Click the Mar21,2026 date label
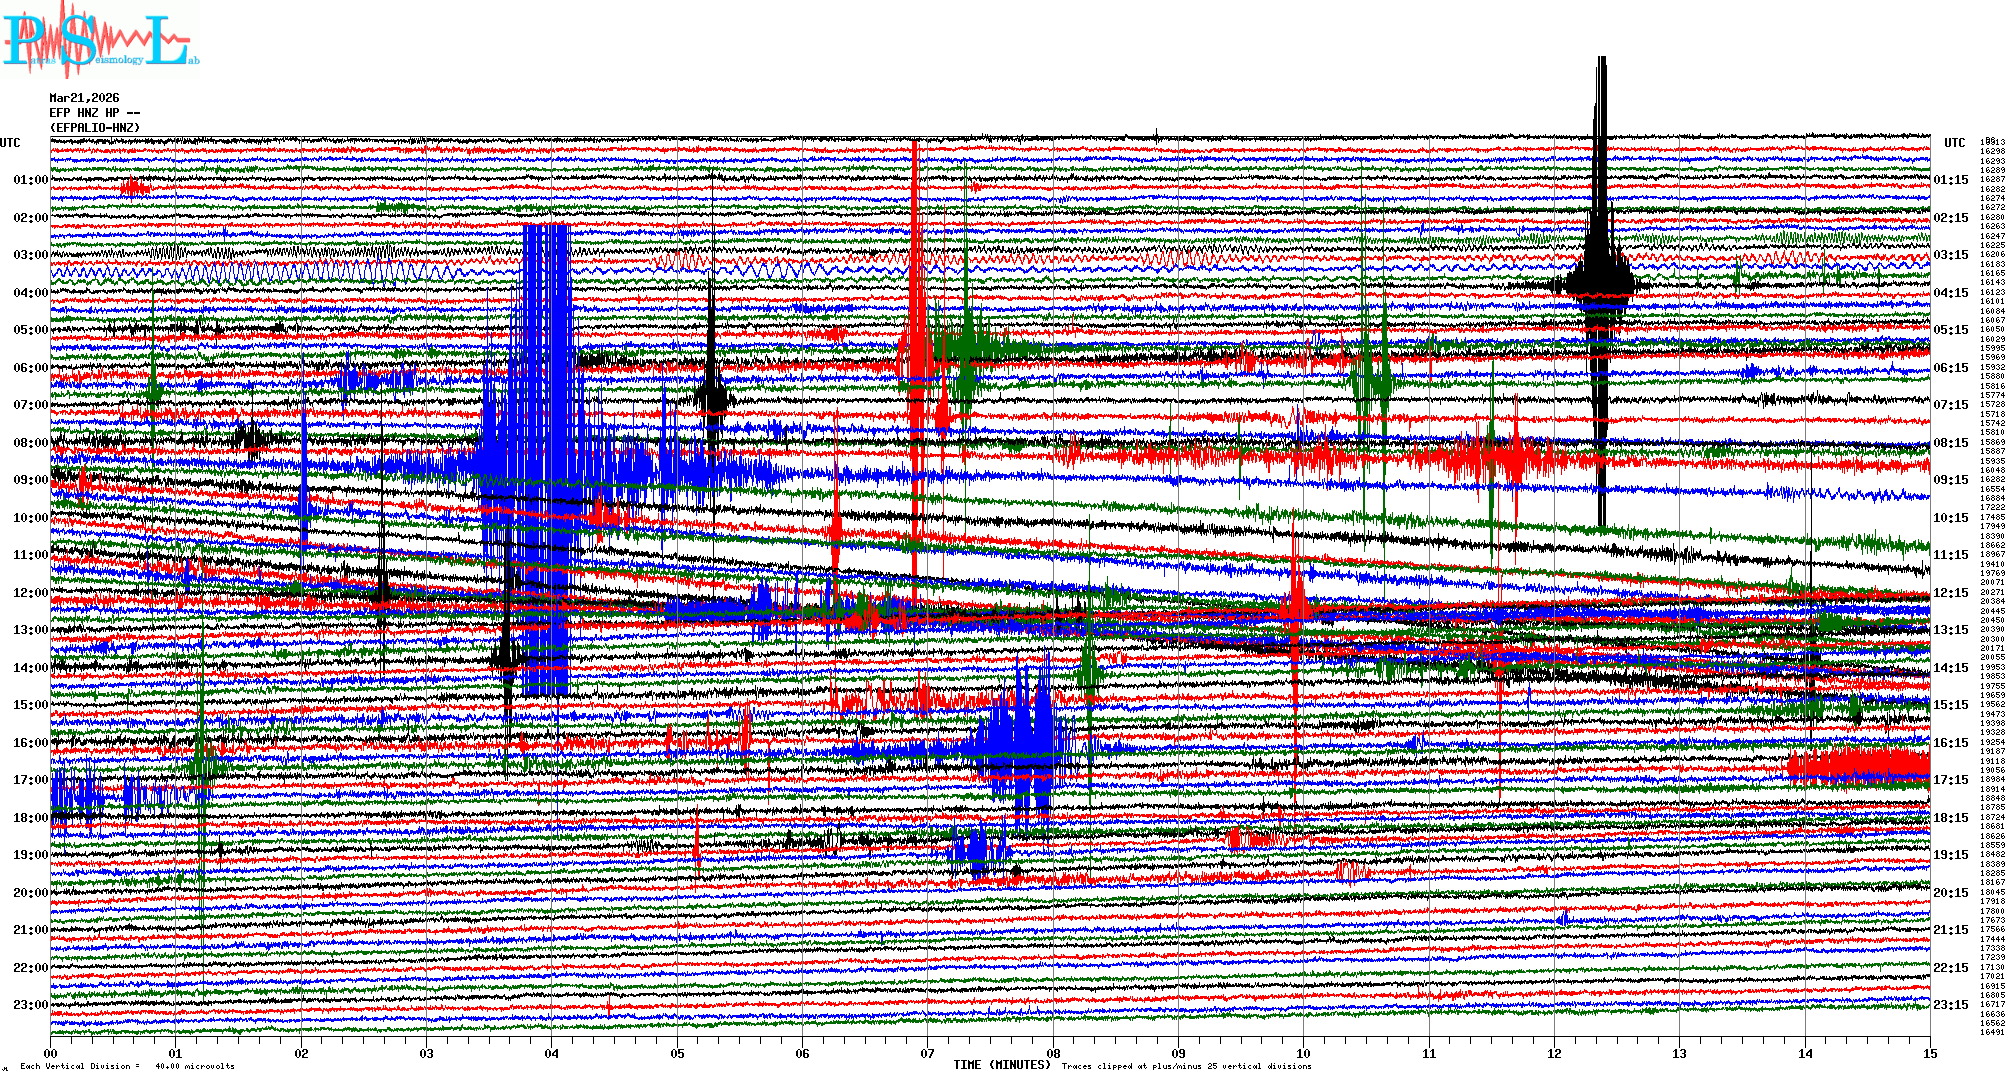 84,98
